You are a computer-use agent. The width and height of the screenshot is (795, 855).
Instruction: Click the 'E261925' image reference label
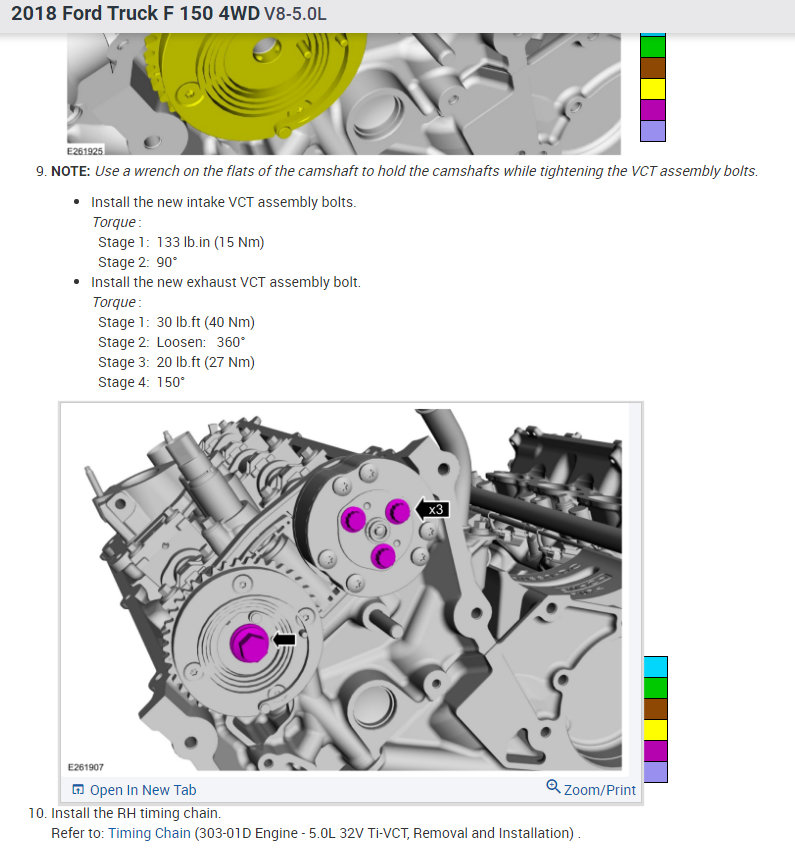(x=85, y=151)
